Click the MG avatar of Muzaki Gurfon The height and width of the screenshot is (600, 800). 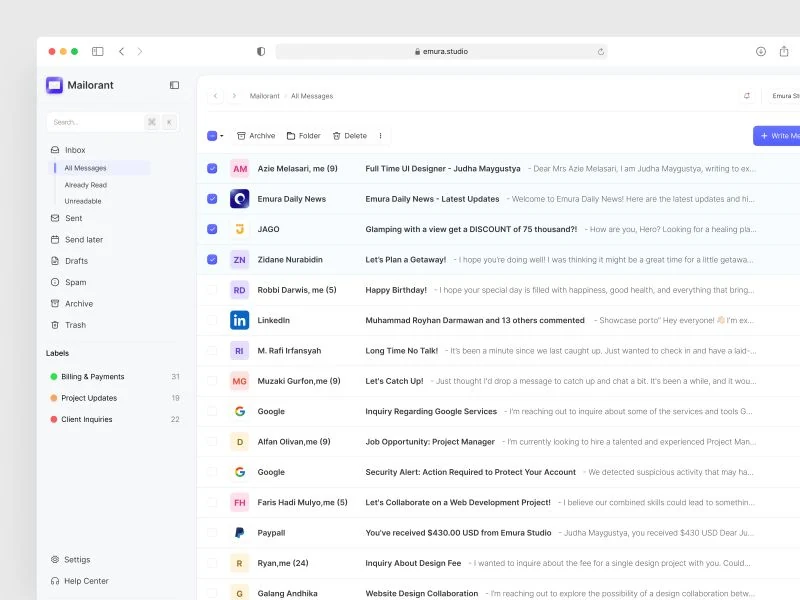[239, 381]
